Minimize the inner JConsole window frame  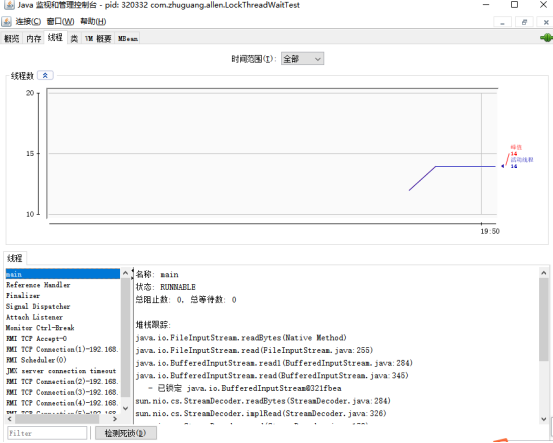tap(503, 22)
